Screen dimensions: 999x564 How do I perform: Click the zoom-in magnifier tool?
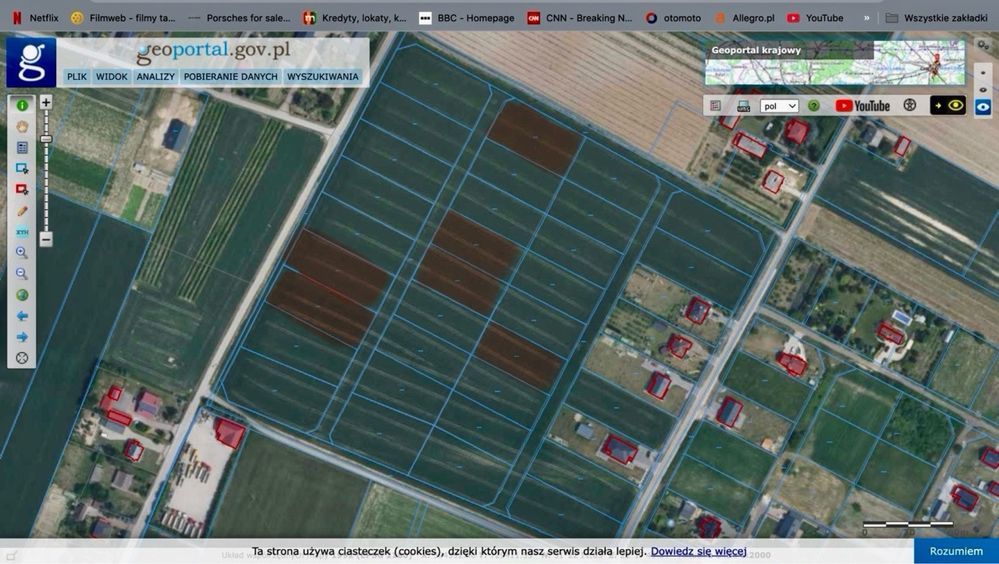click(x=22, y=252)
